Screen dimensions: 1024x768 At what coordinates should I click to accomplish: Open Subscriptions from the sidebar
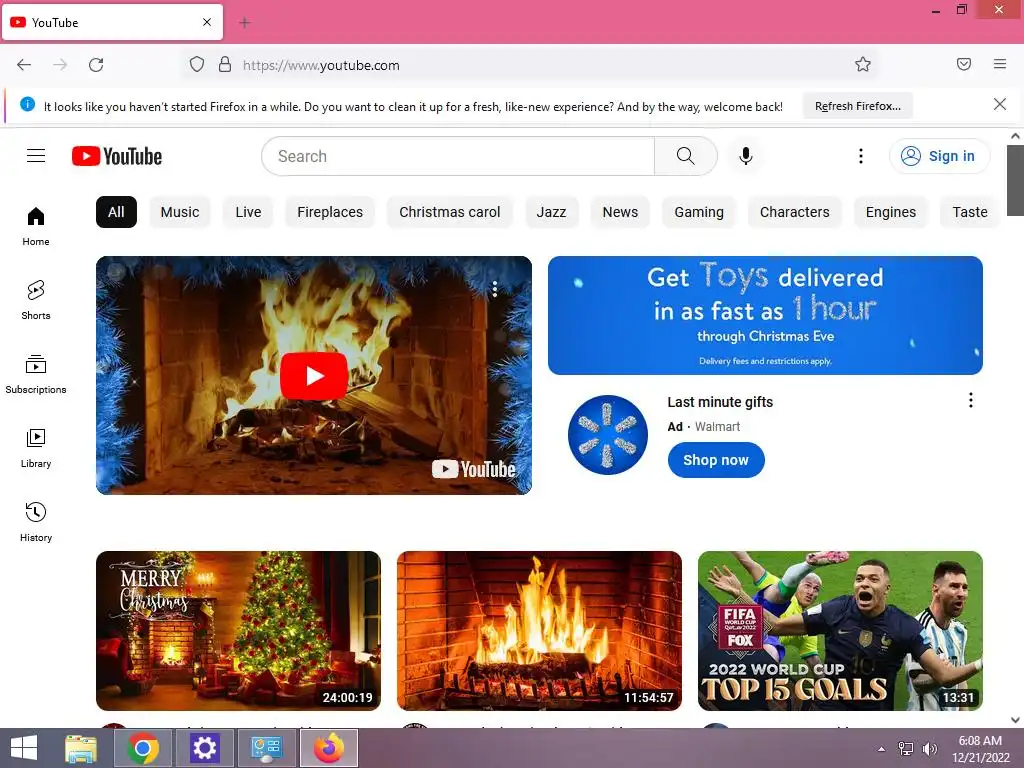[x=36, y=374]
